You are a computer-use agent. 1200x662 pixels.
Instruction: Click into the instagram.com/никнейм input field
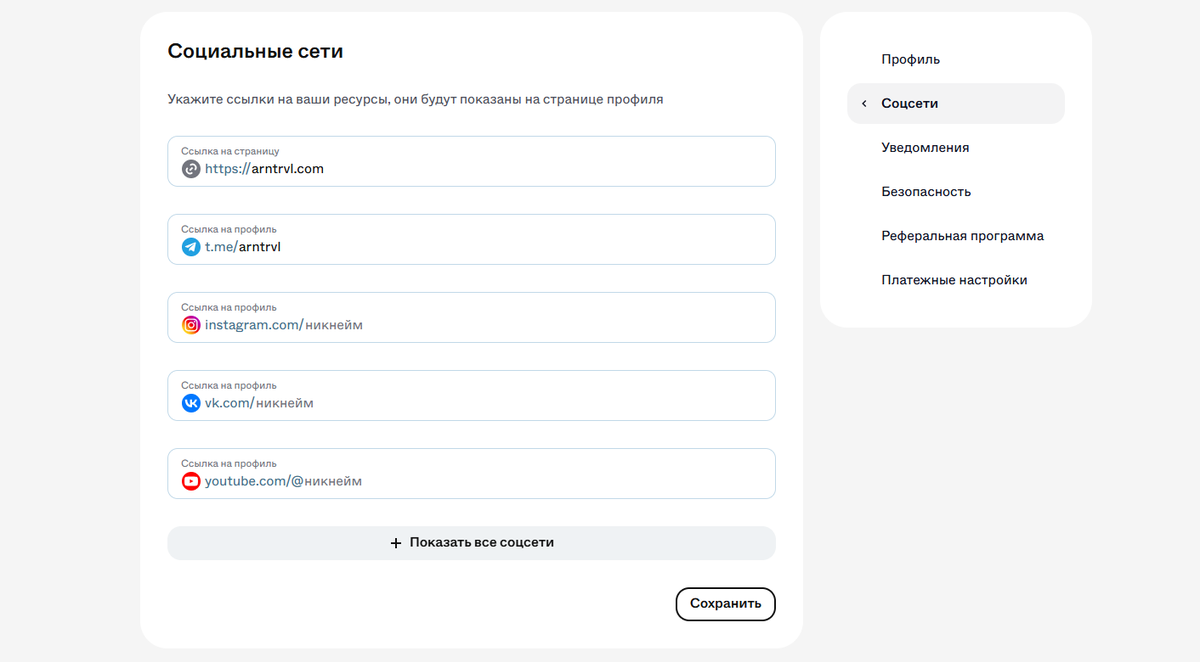pos(471,317)
